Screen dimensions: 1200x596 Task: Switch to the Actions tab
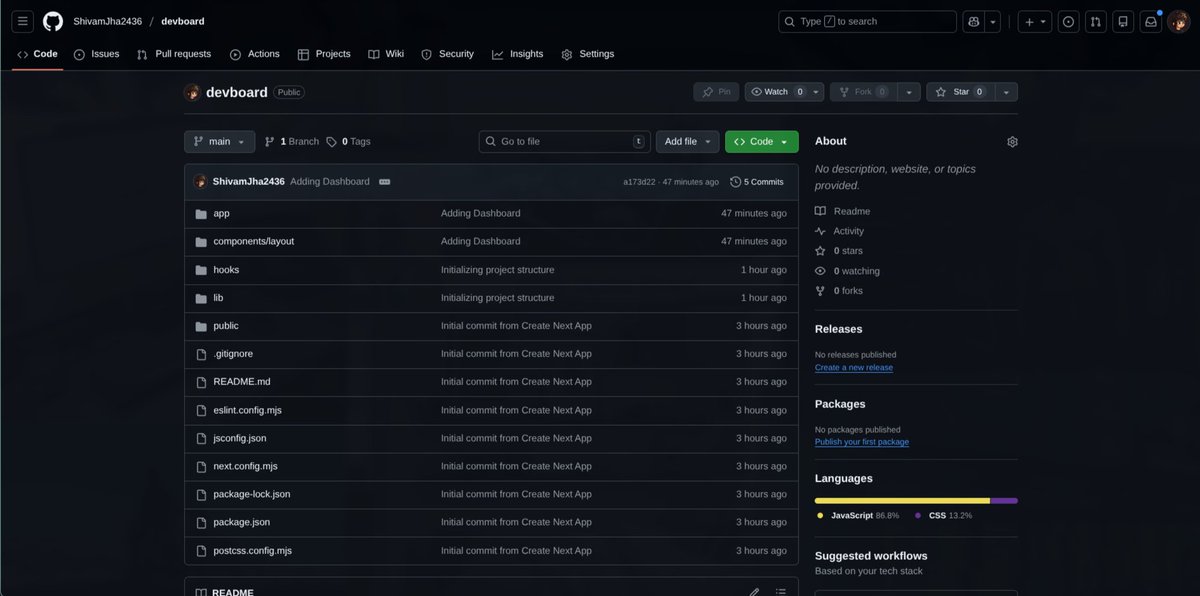[x=255, y=54]
